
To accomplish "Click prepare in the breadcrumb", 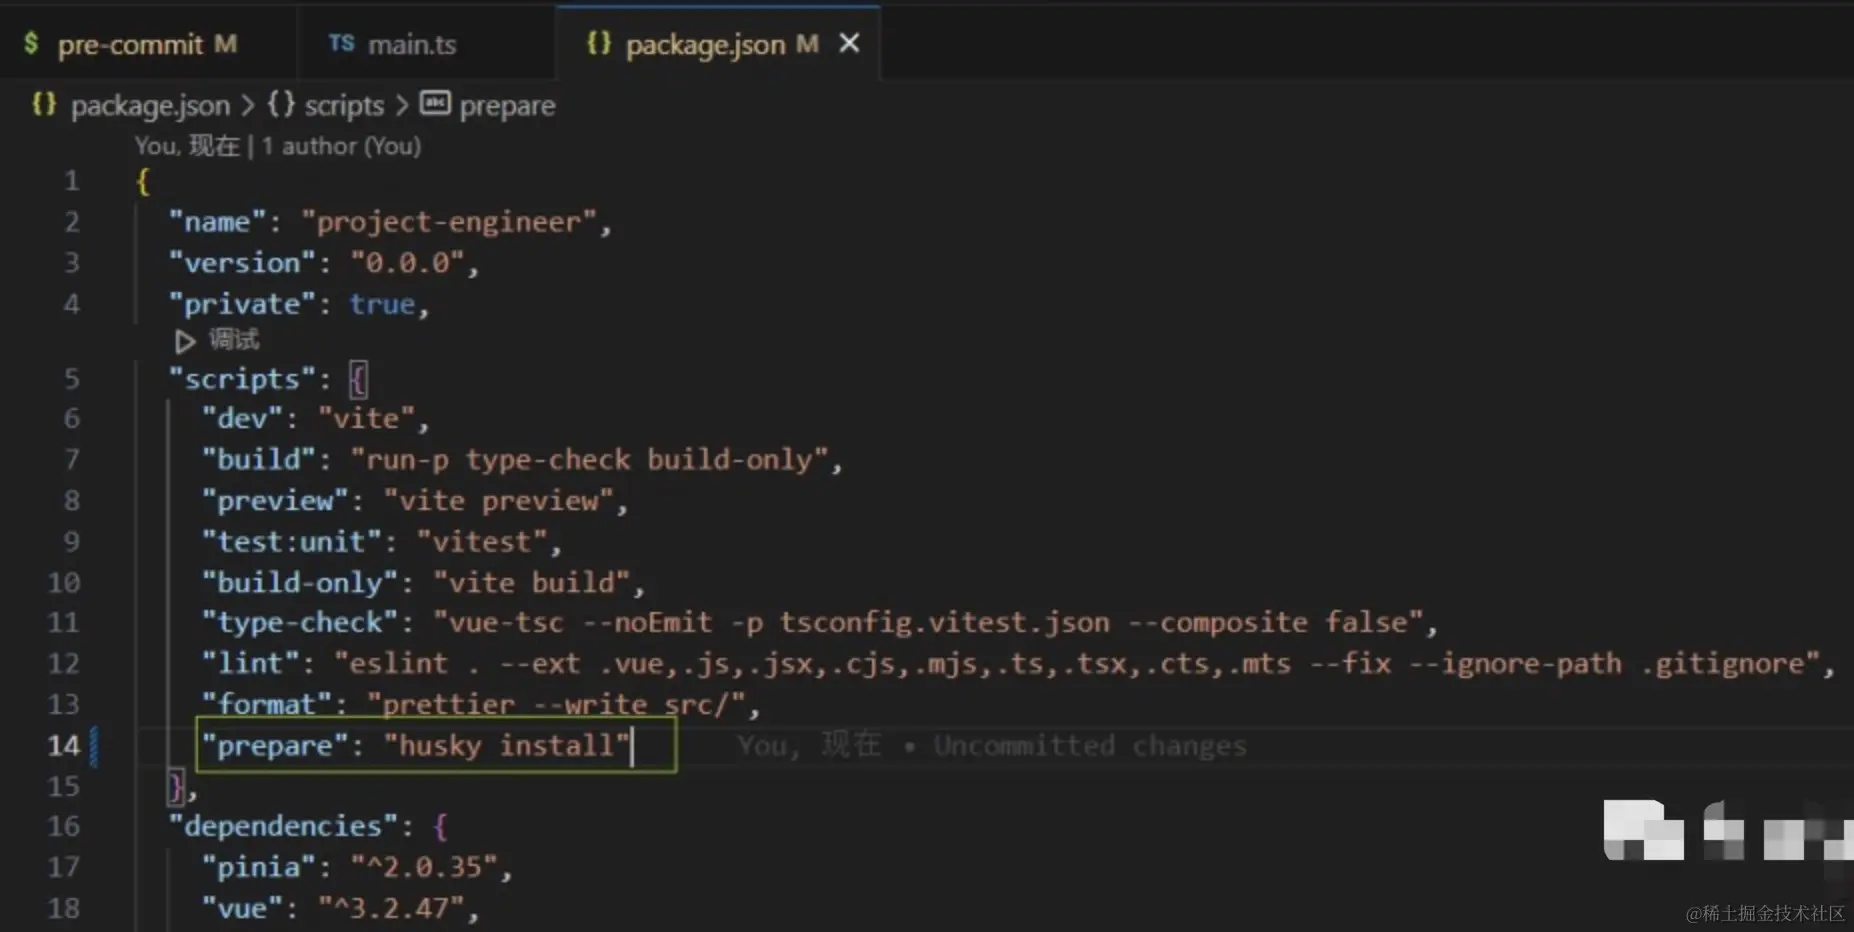I will (x=507, y=105).
